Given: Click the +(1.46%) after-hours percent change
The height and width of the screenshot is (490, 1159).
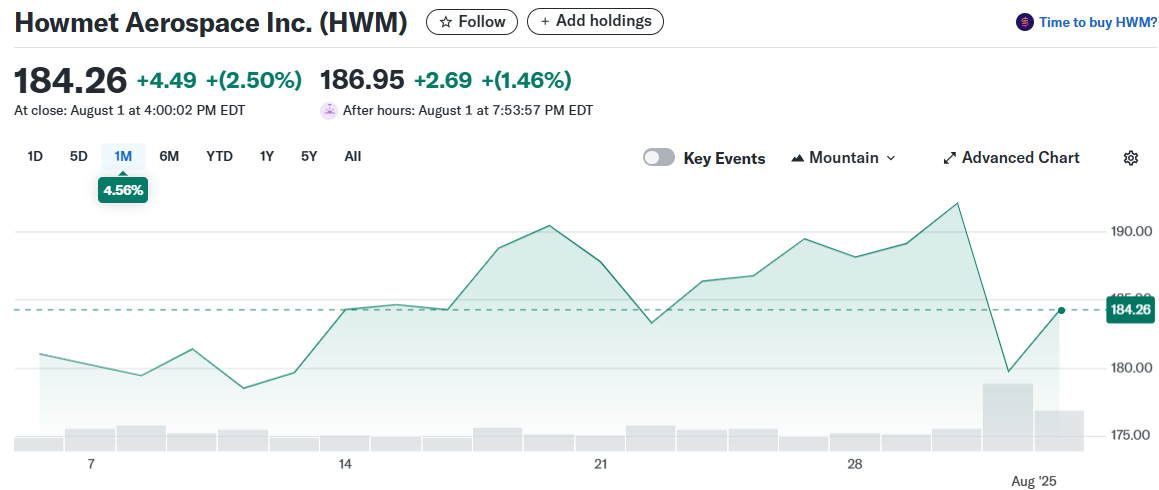Looking at the screenshot, I should click(526, 80).
